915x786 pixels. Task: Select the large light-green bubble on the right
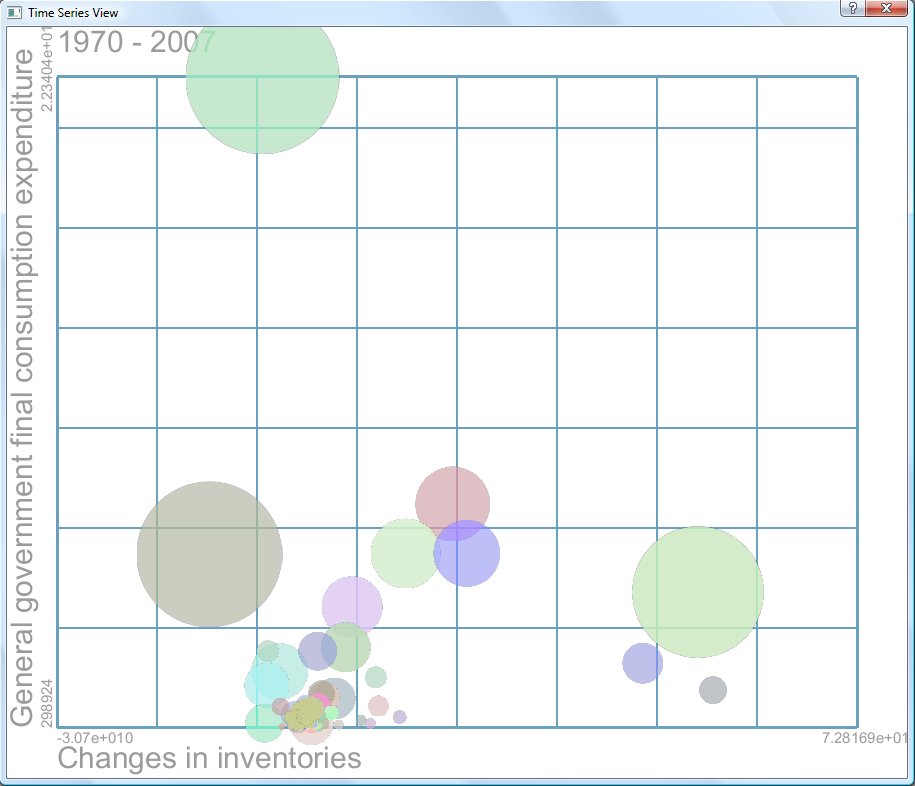698,592
